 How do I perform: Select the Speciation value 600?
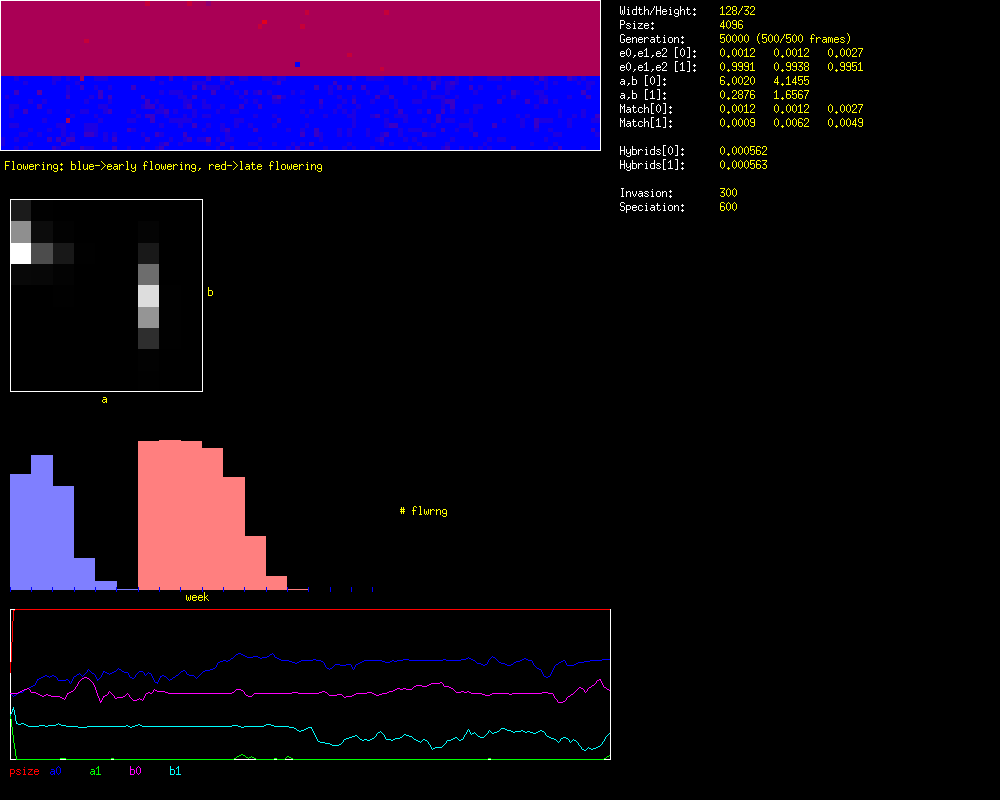pos(728,208)
